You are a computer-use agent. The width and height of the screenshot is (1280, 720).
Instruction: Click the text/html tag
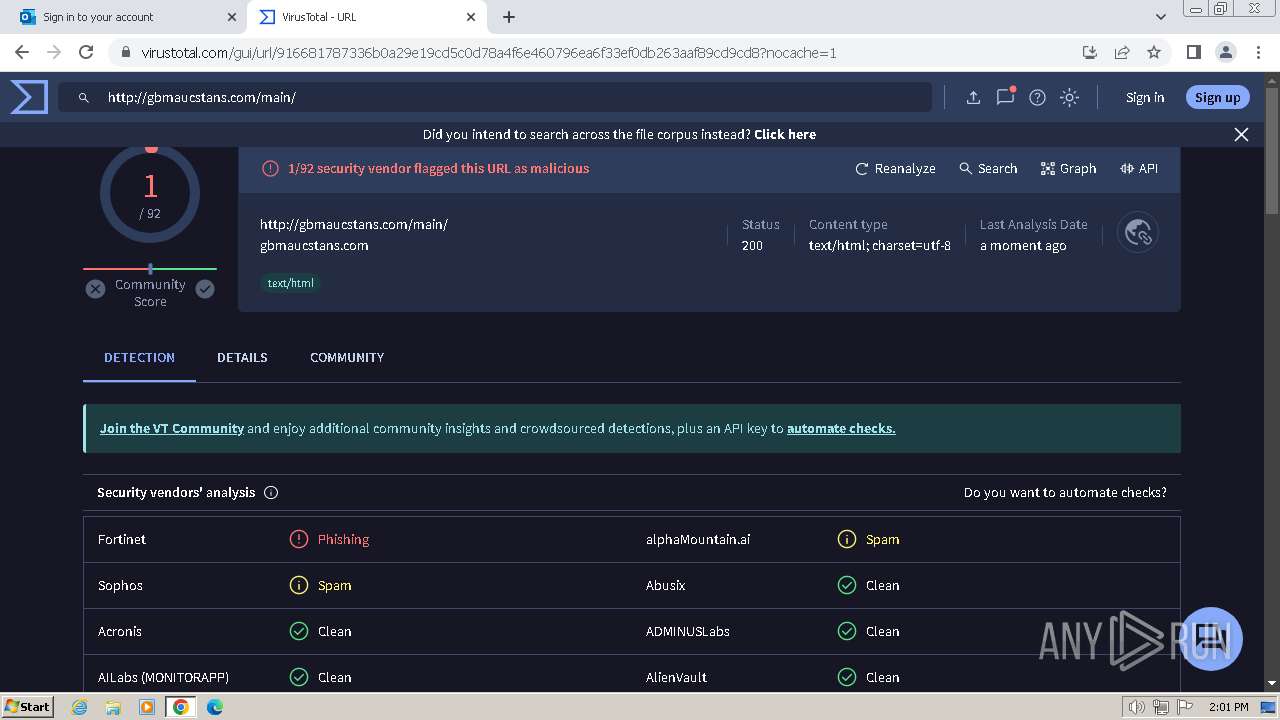(291, 283)
